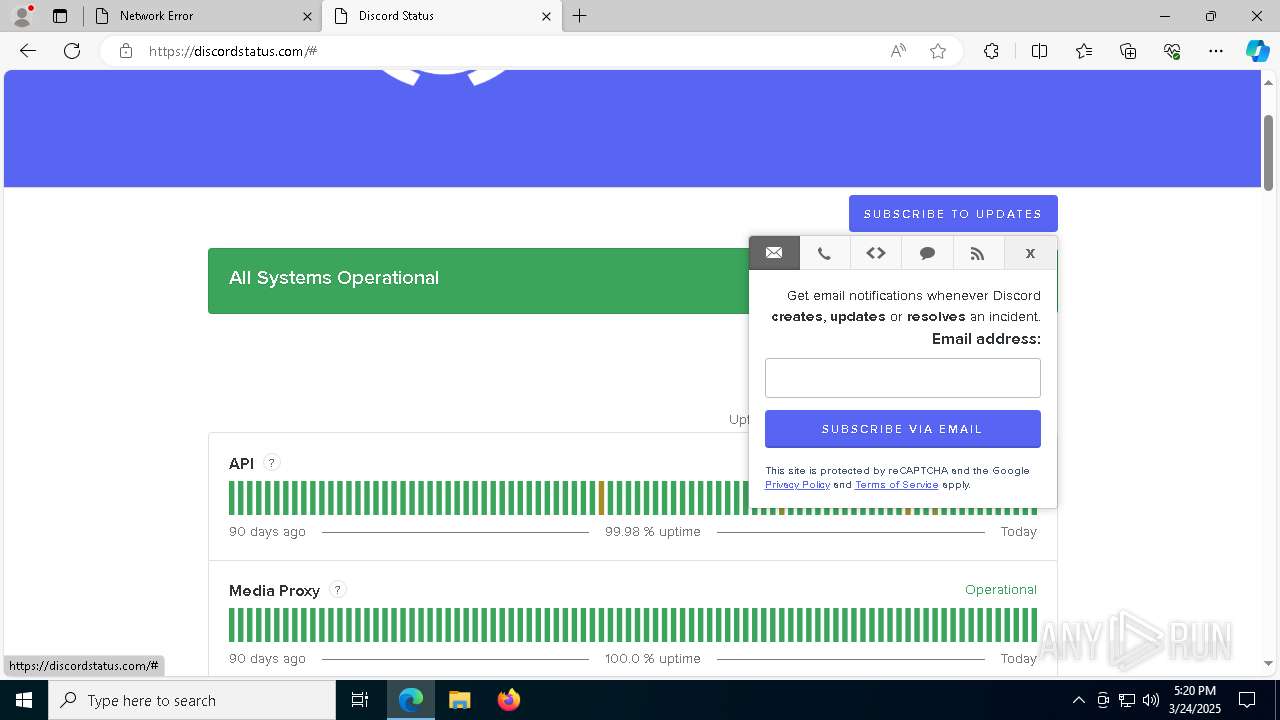Open Settings and more ellipsis menu
Viewport: 1280px width, 720px height.
click(x=1216, y=51)
